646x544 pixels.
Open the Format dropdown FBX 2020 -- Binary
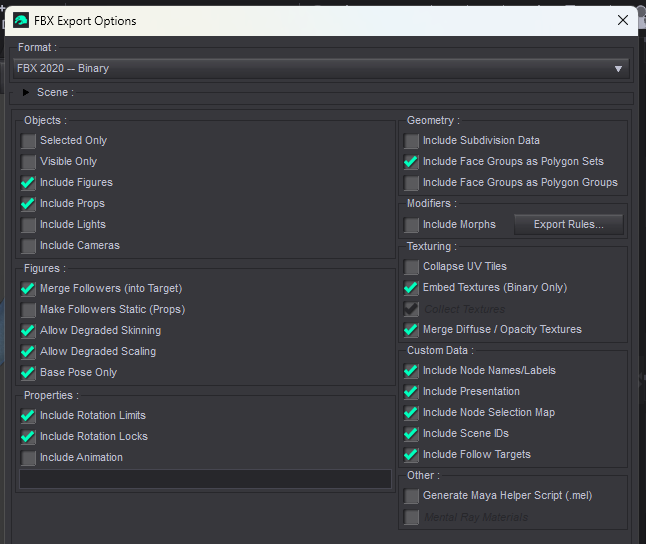321,68
